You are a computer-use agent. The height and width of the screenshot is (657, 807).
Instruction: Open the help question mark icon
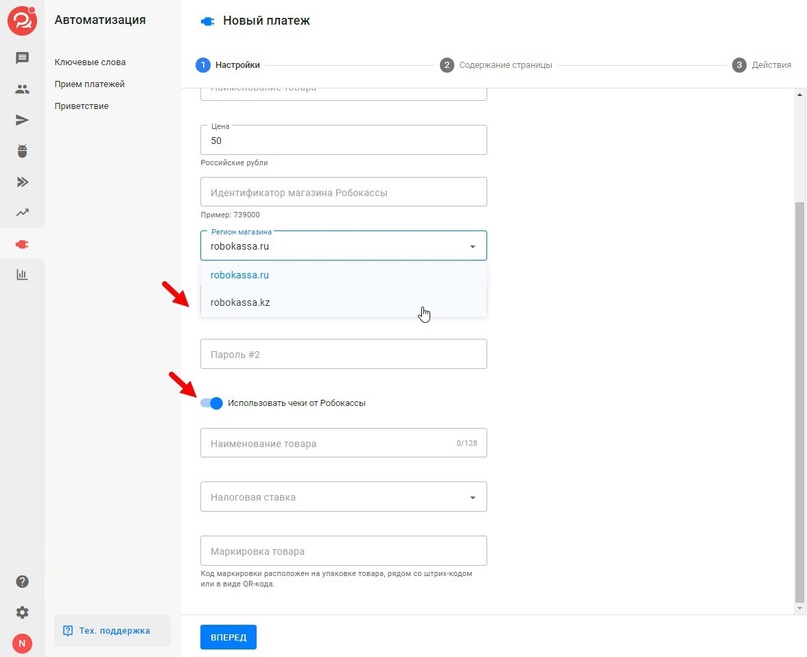pos(22,582)
